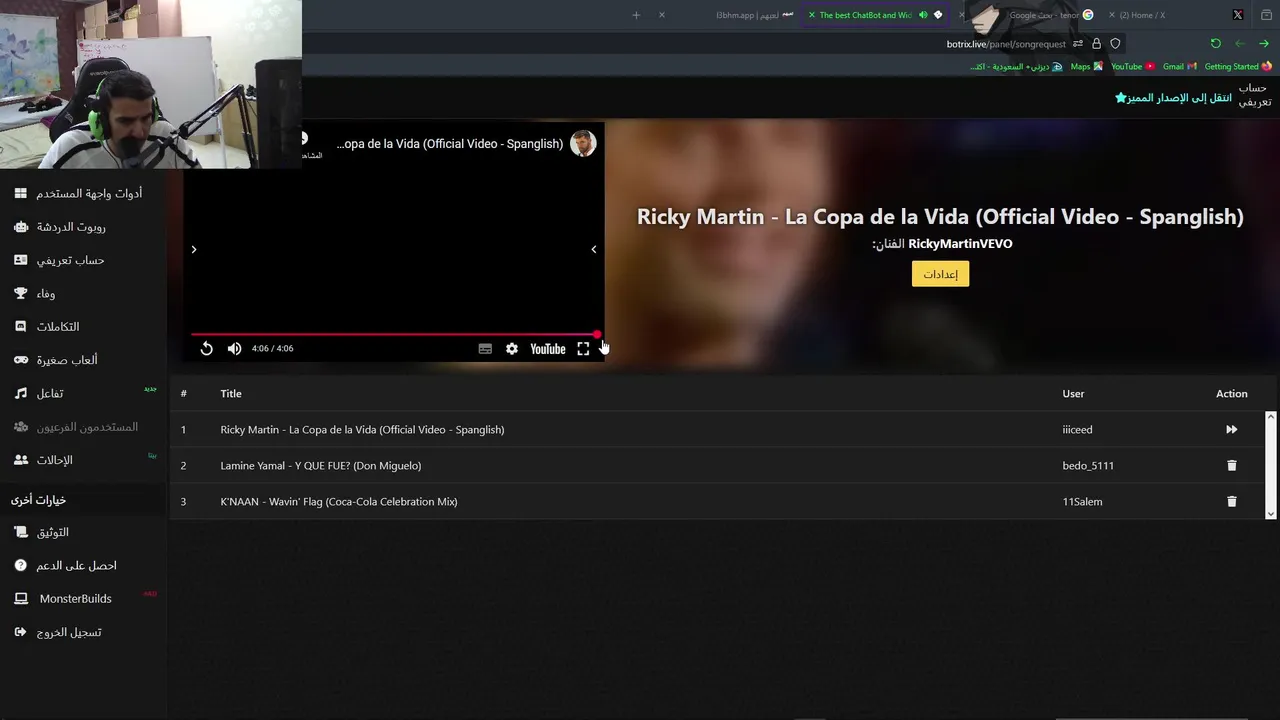Viewport: 1280px width, 720px height.
Task: Toggle subtitles in the video player
Action: (x=485, y=349)
